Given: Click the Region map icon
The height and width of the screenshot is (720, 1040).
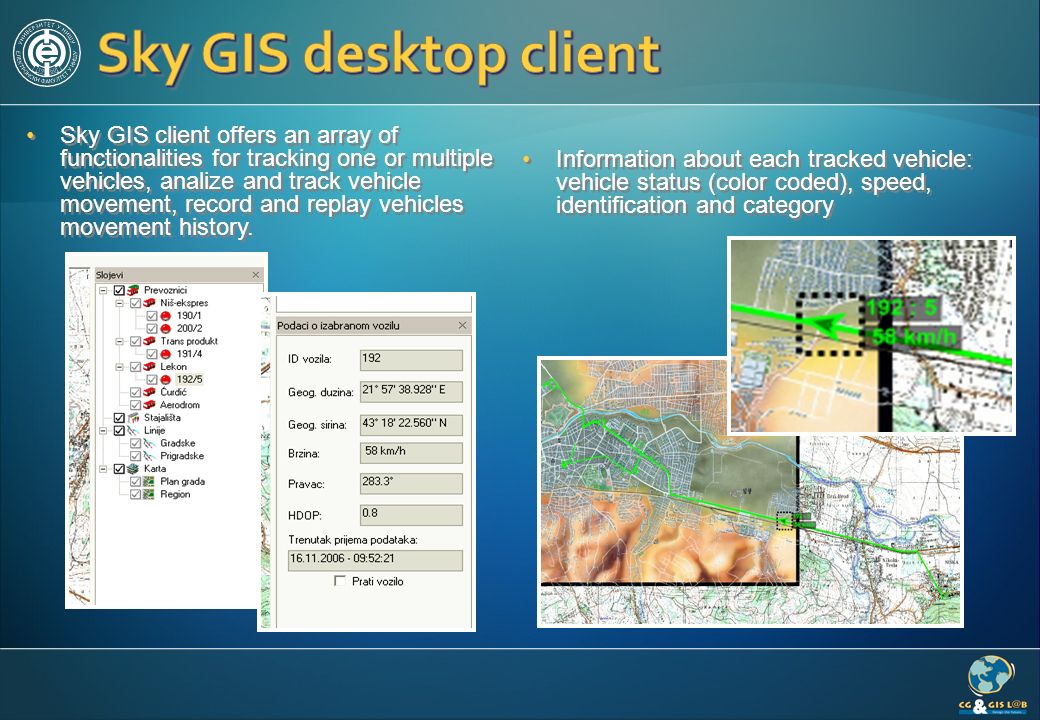Looking at the screenshot, I should point(149,495).
